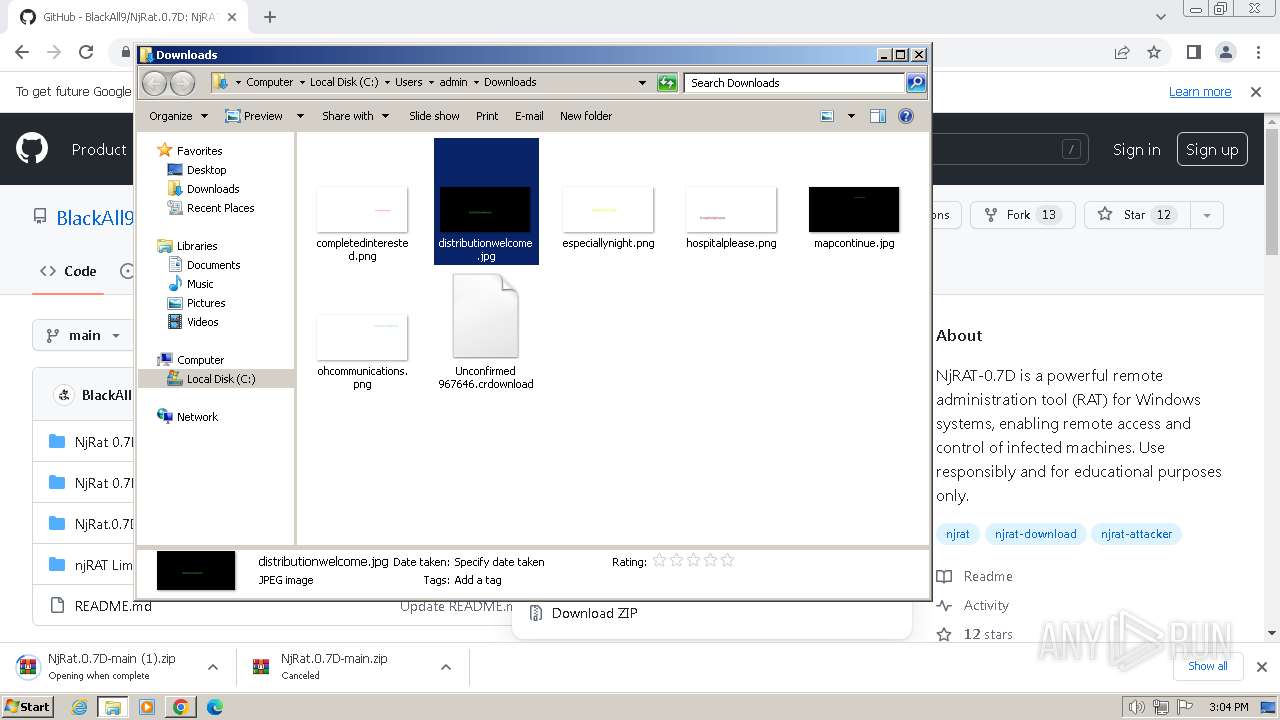Image resolution: width=1280 pixels, height=720 pixels.
Task: Open Explorer help question mark icon
Action: (906, 116)
